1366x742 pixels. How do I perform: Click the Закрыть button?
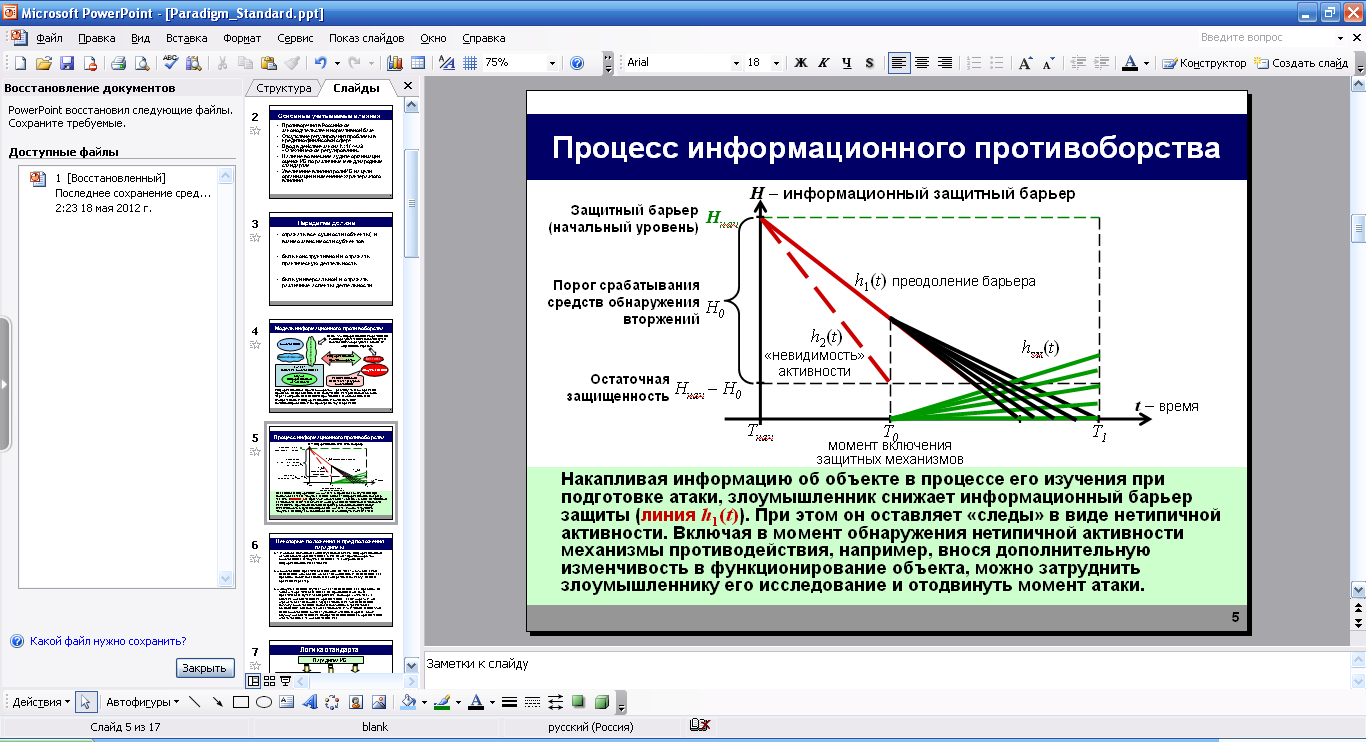[x=205, y=668]
